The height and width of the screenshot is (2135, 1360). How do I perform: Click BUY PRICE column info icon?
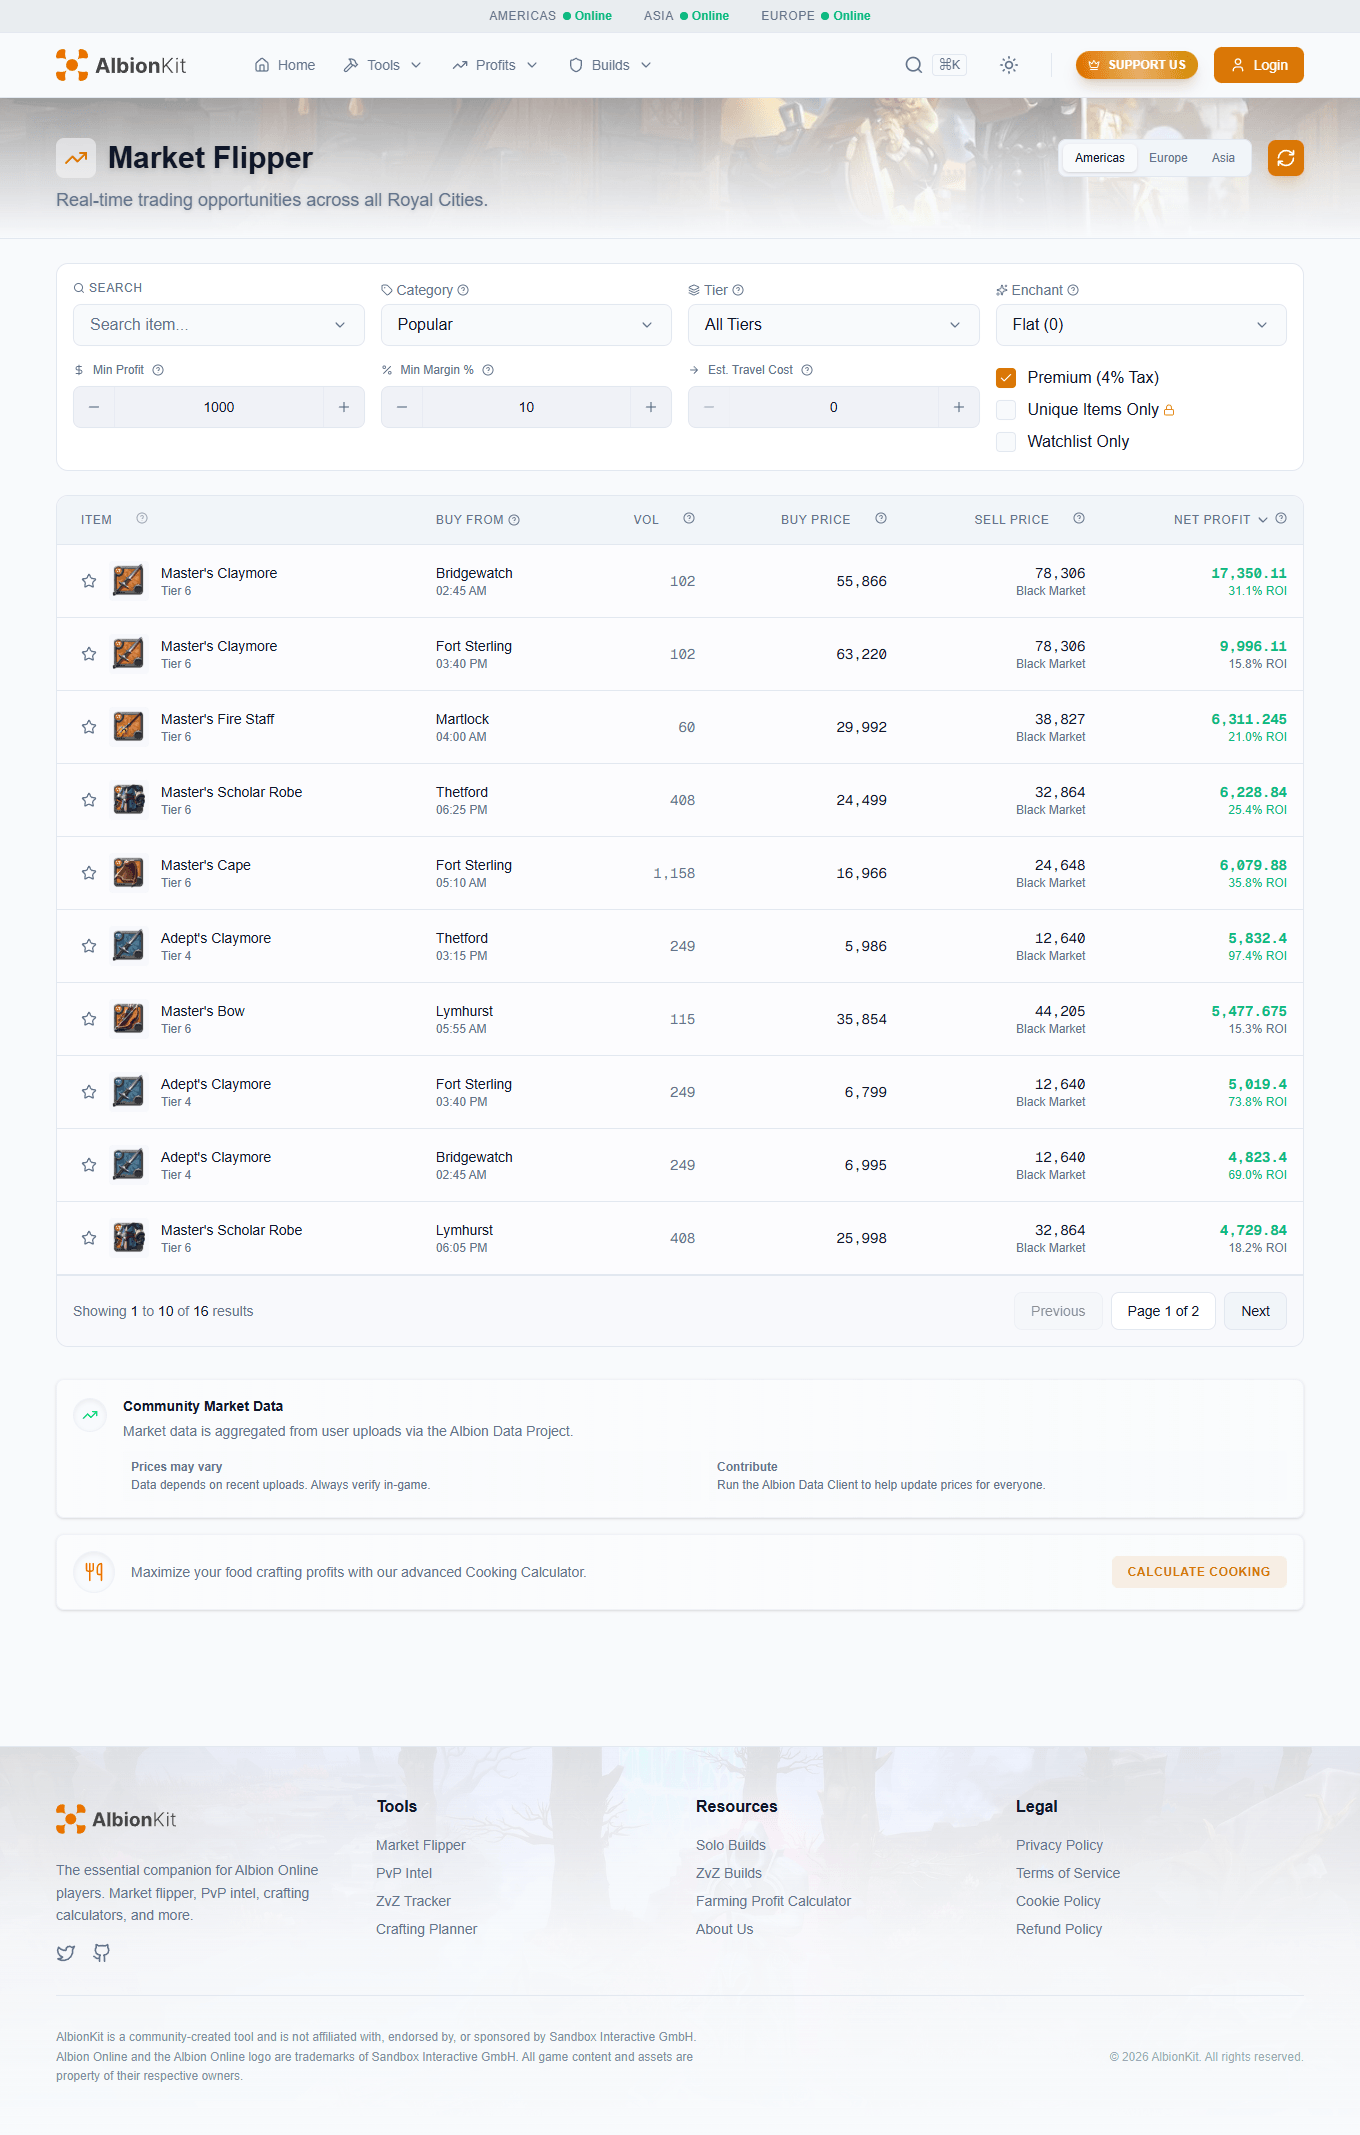tap(881, 518)
